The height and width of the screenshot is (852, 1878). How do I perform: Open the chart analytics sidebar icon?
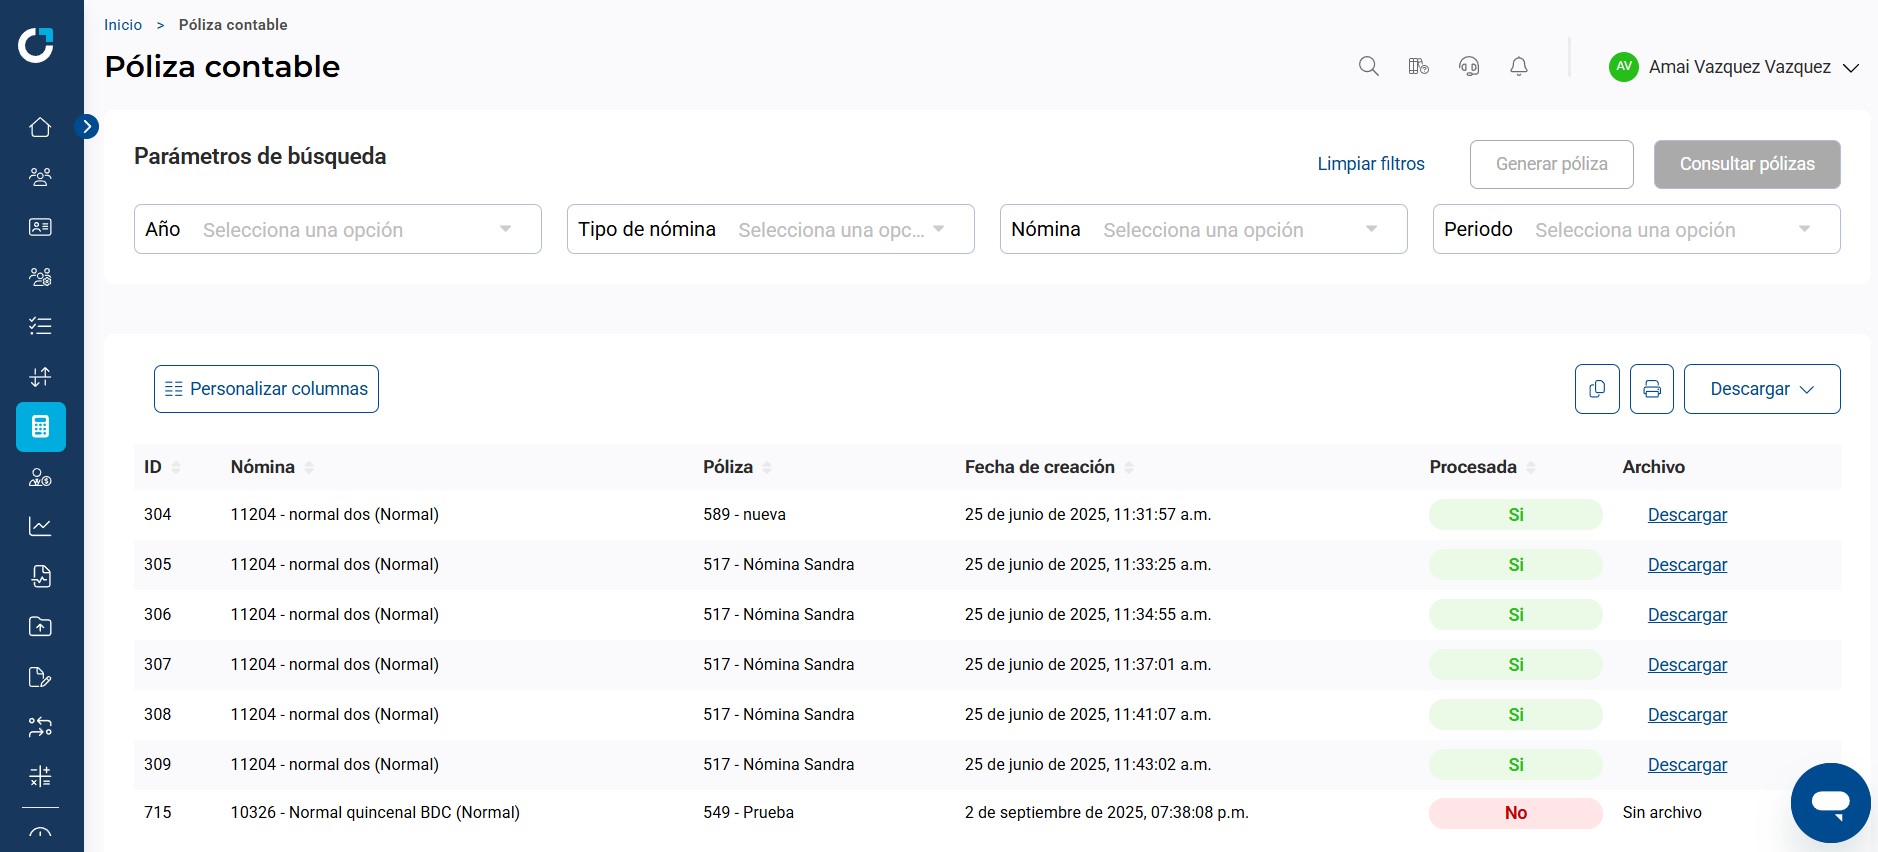[40, 526]
